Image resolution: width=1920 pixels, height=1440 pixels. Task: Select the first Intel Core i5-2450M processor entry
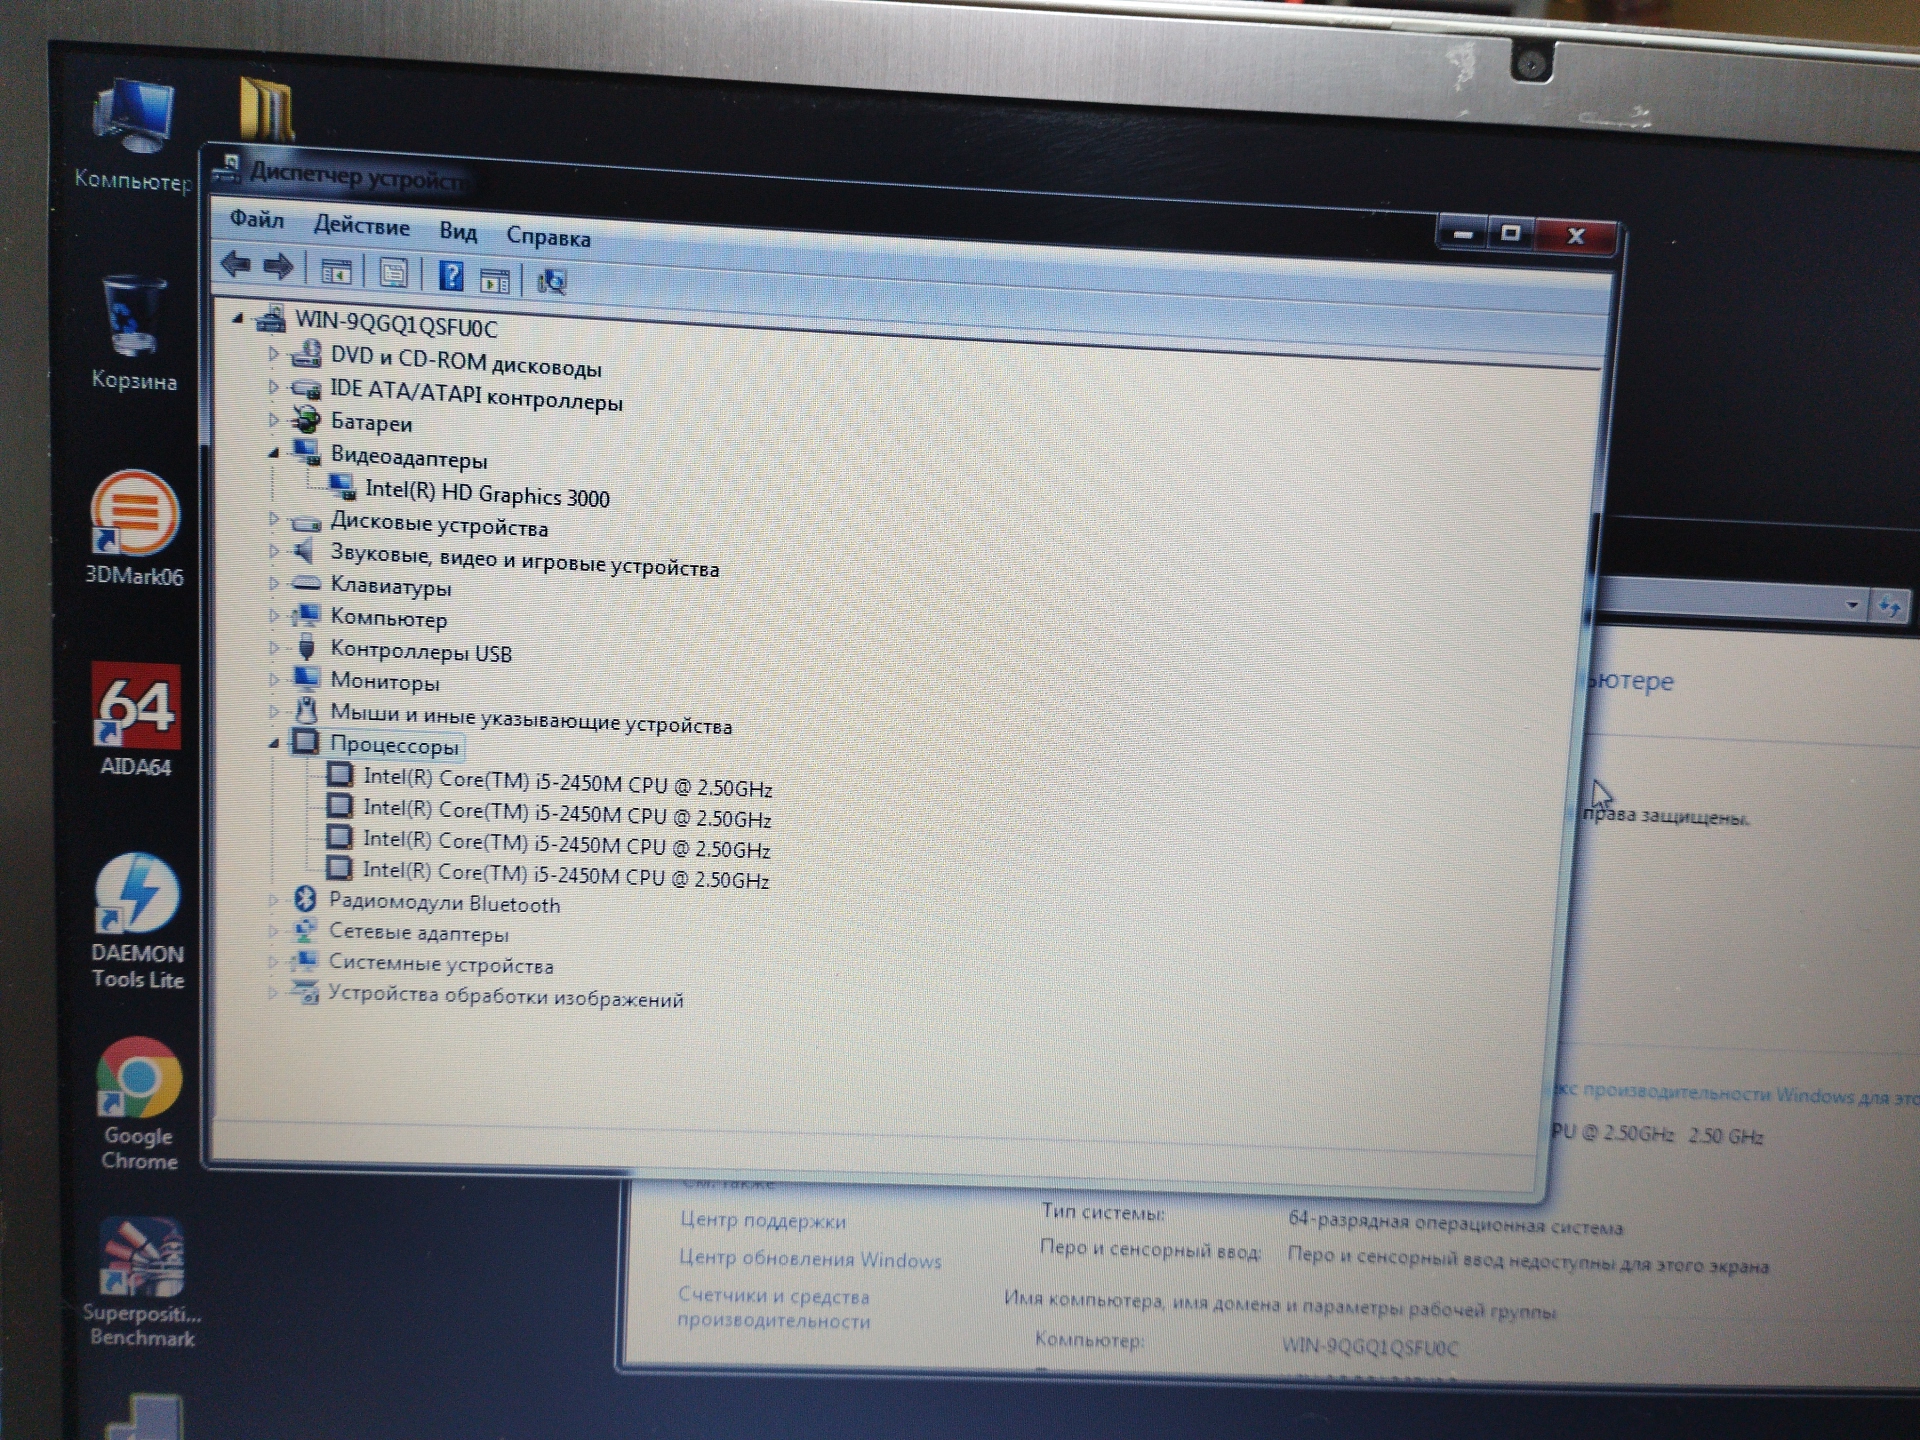567,783
